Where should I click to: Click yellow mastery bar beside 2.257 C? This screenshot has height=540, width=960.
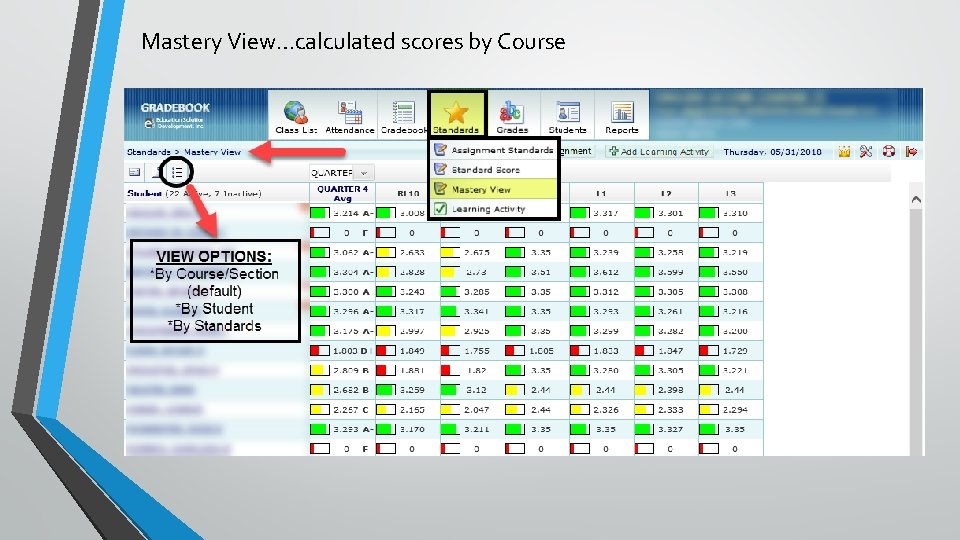pos(320,410)
